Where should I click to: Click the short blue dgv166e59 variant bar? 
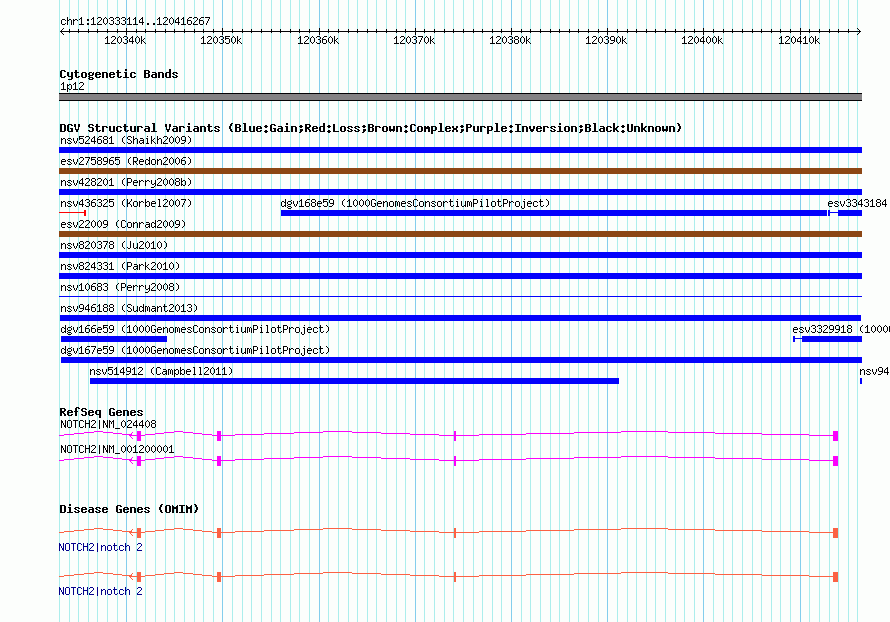point(113,339)
